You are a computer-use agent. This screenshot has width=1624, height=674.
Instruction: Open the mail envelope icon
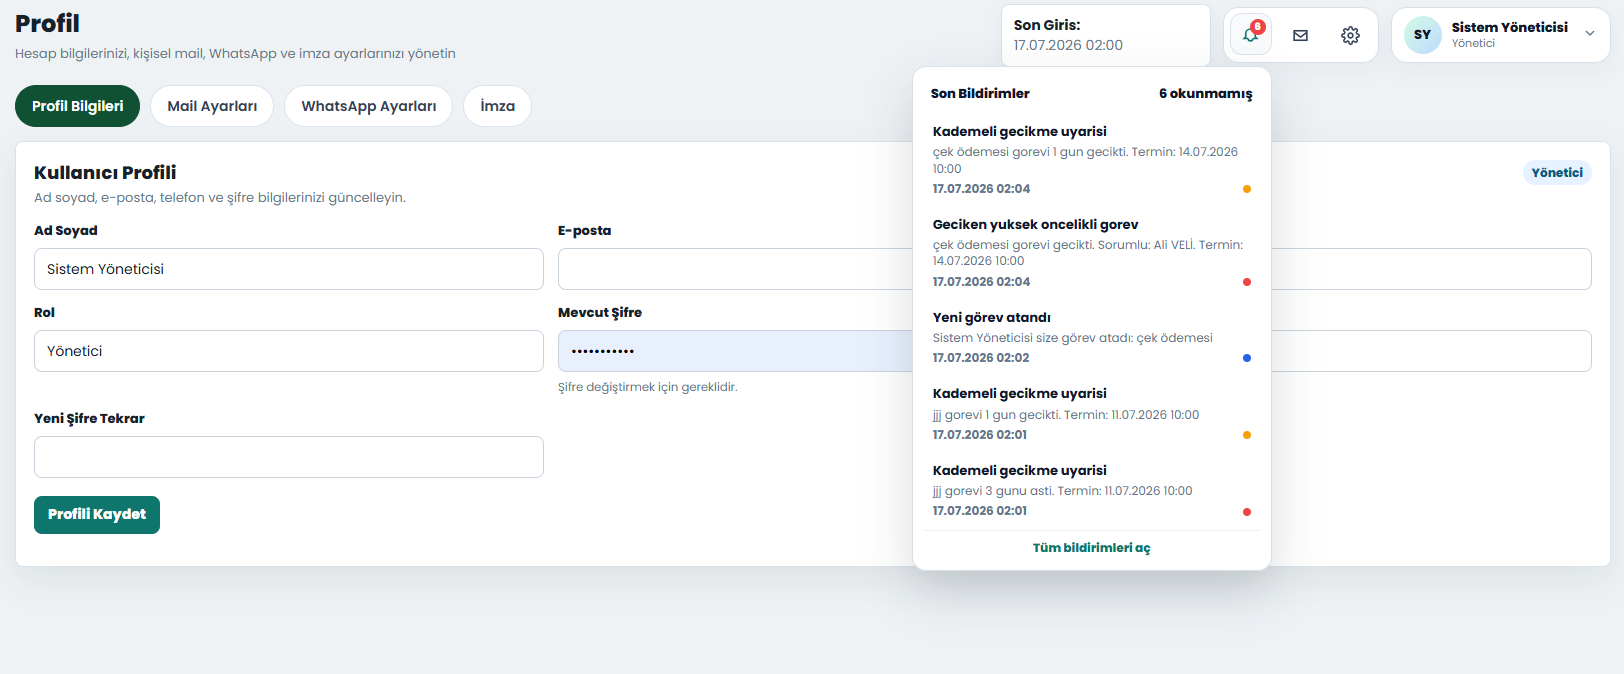tap(1300, 35)
